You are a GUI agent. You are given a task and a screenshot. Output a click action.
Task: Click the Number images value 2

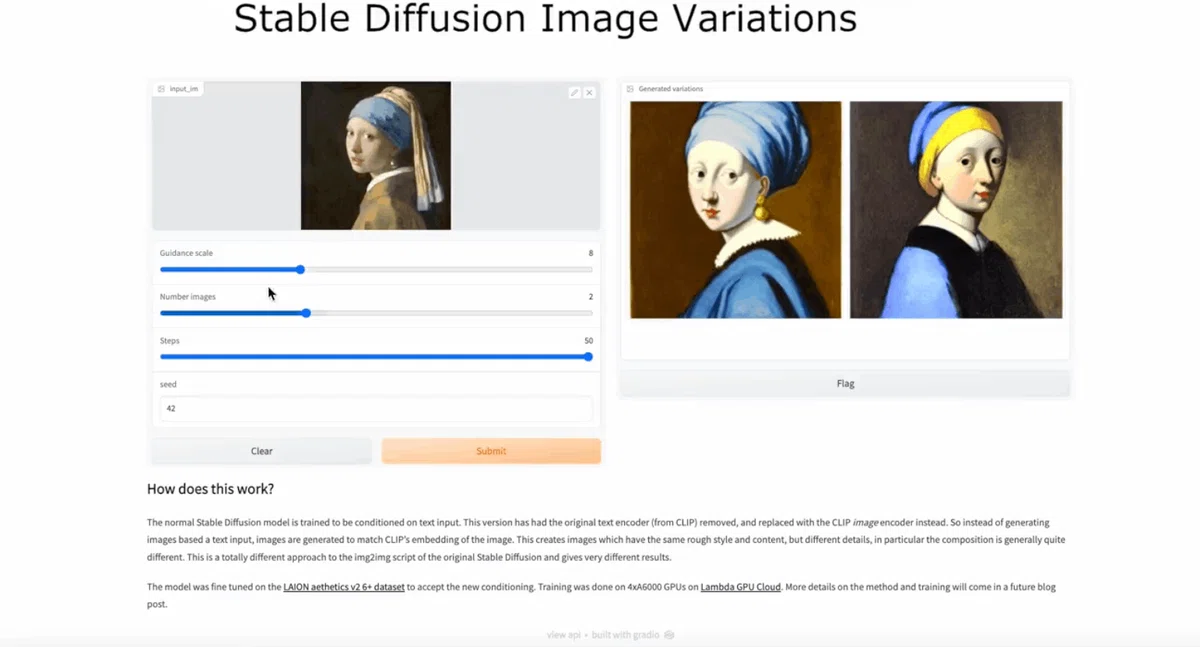(591, 297)
